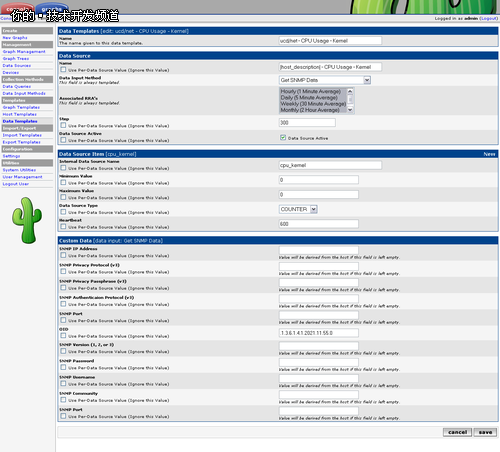Open the Settings page
The image size is (500, 452).
[x=11, y=156]
